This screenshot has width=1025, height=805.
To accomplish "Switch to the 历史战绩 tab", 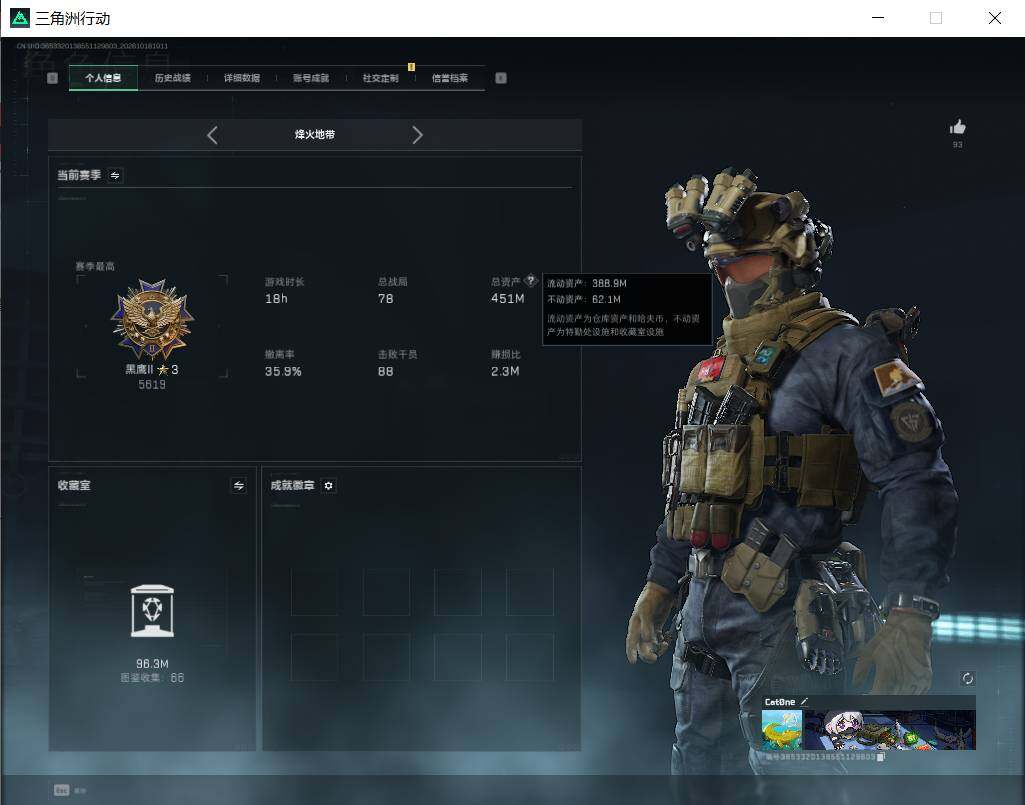I will [173, 78].
